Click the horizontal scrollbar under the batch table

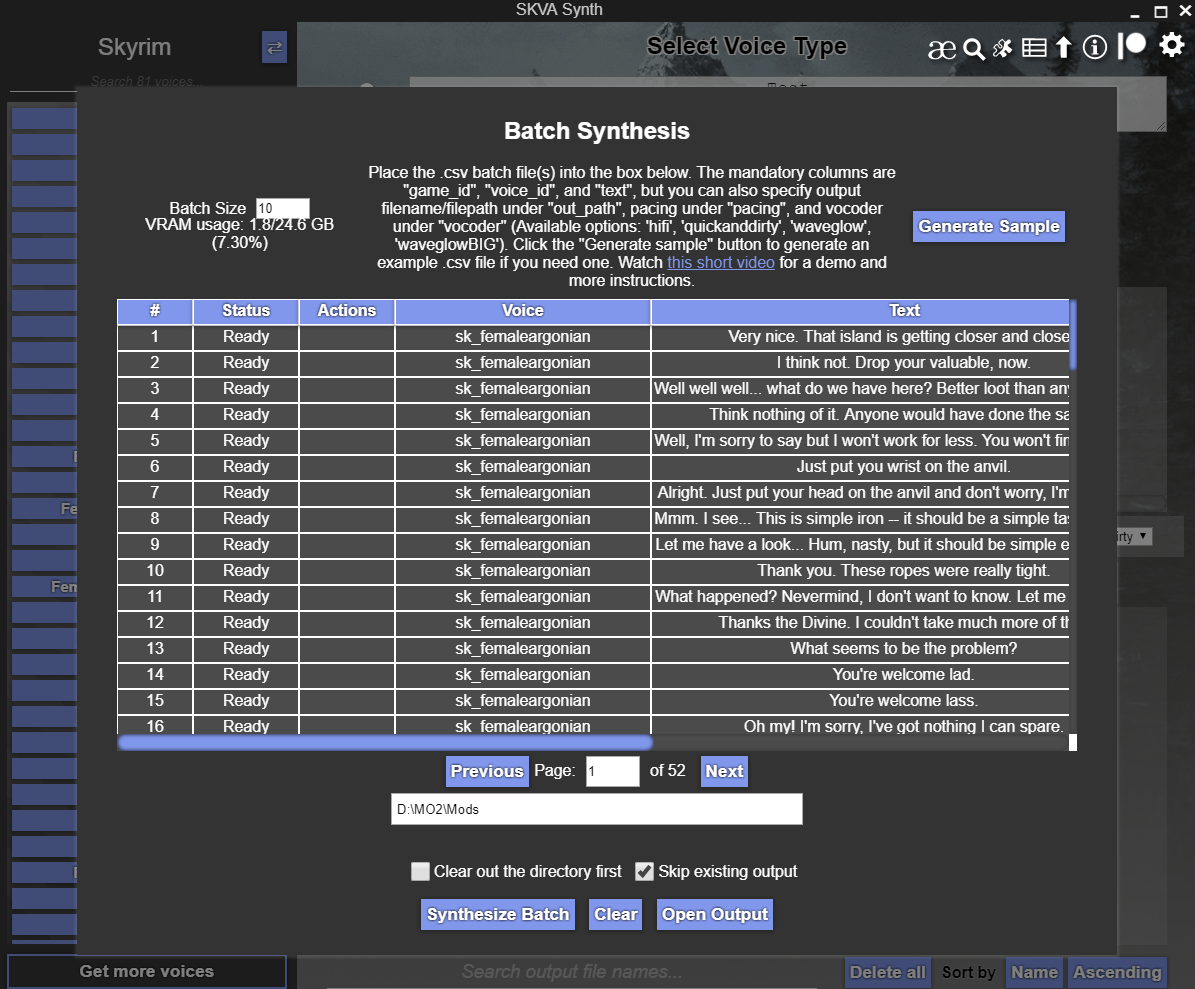click(385, 742)
